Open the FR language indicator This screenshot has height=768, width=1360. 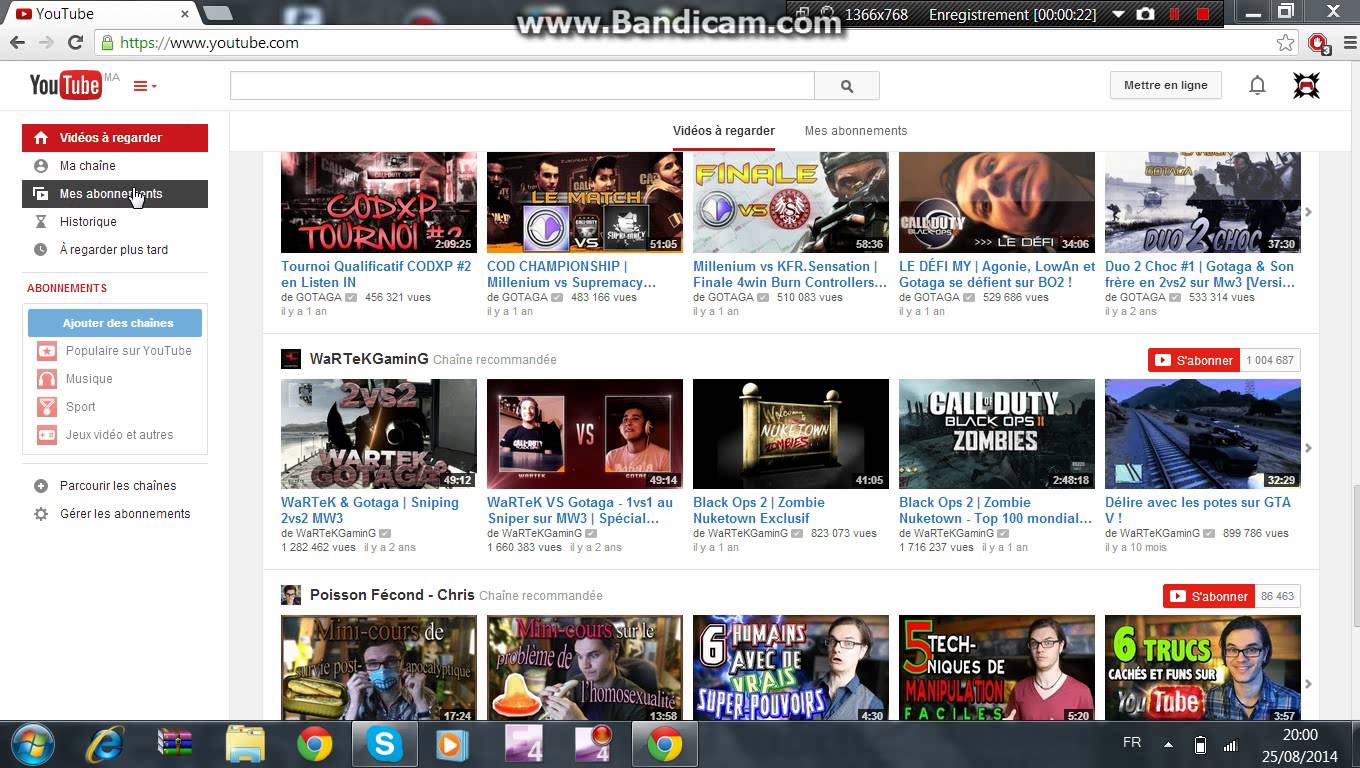(1132, 743)
